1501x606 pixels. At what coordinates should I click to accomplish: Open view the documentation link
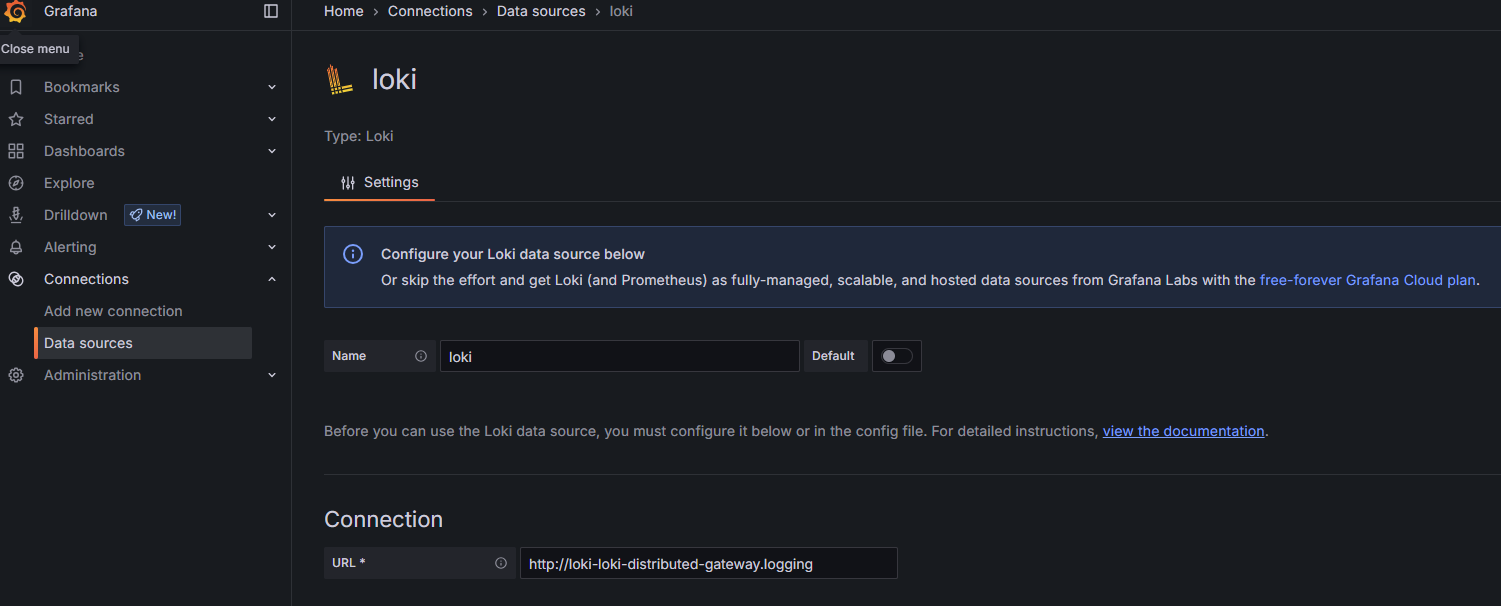pos(1184,431)
